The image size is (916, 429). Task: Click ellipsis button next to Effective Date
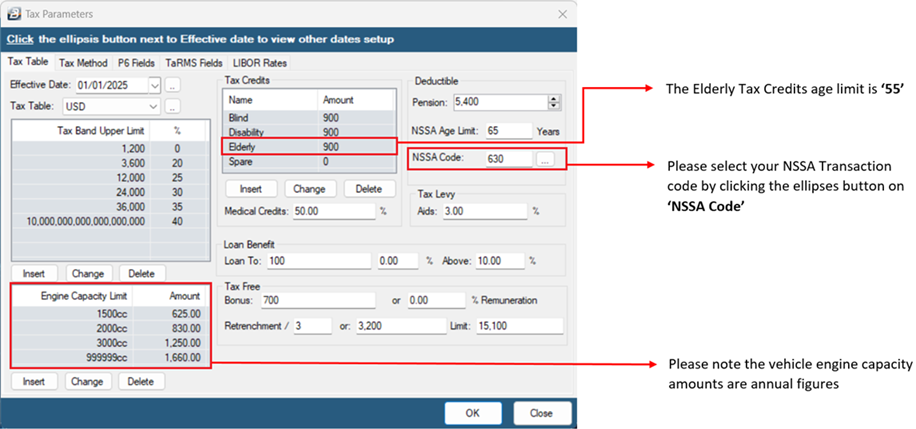(172, 85)
